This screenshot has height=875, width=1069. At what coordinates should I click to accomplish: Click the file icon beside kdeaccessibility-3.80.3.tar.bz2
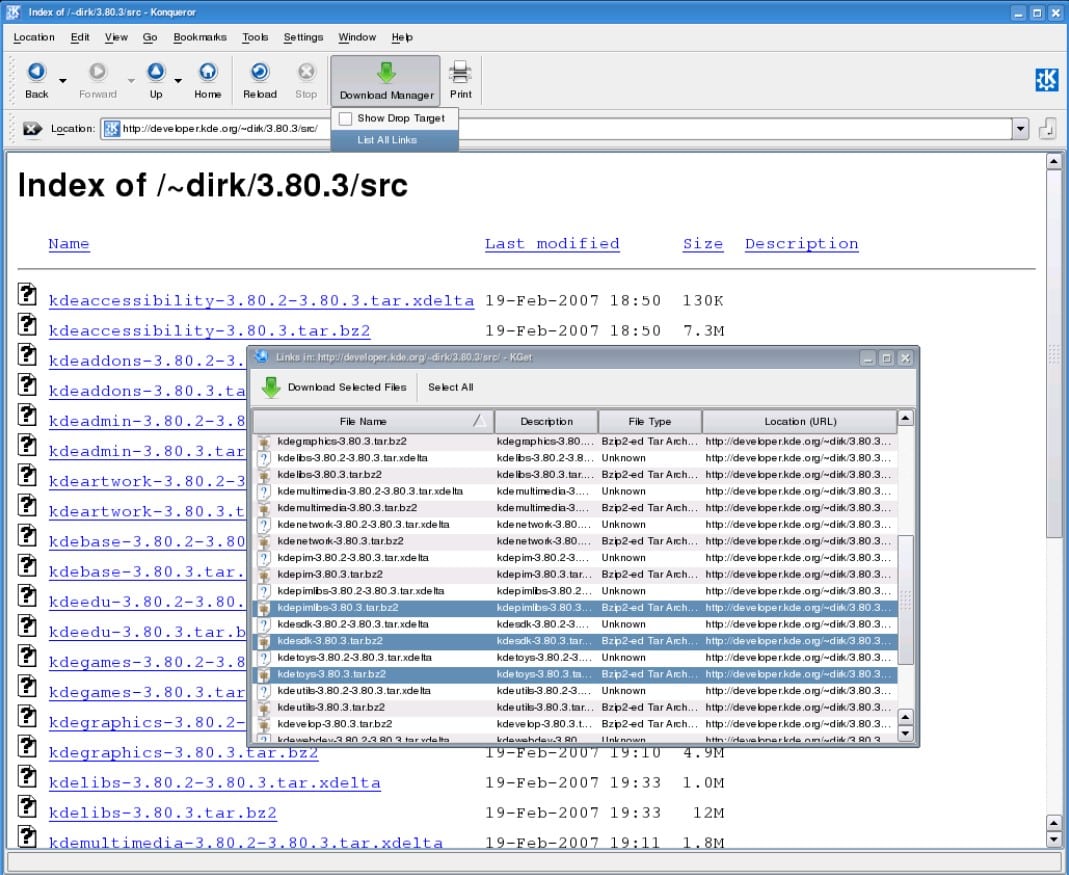tap(27, 325)
